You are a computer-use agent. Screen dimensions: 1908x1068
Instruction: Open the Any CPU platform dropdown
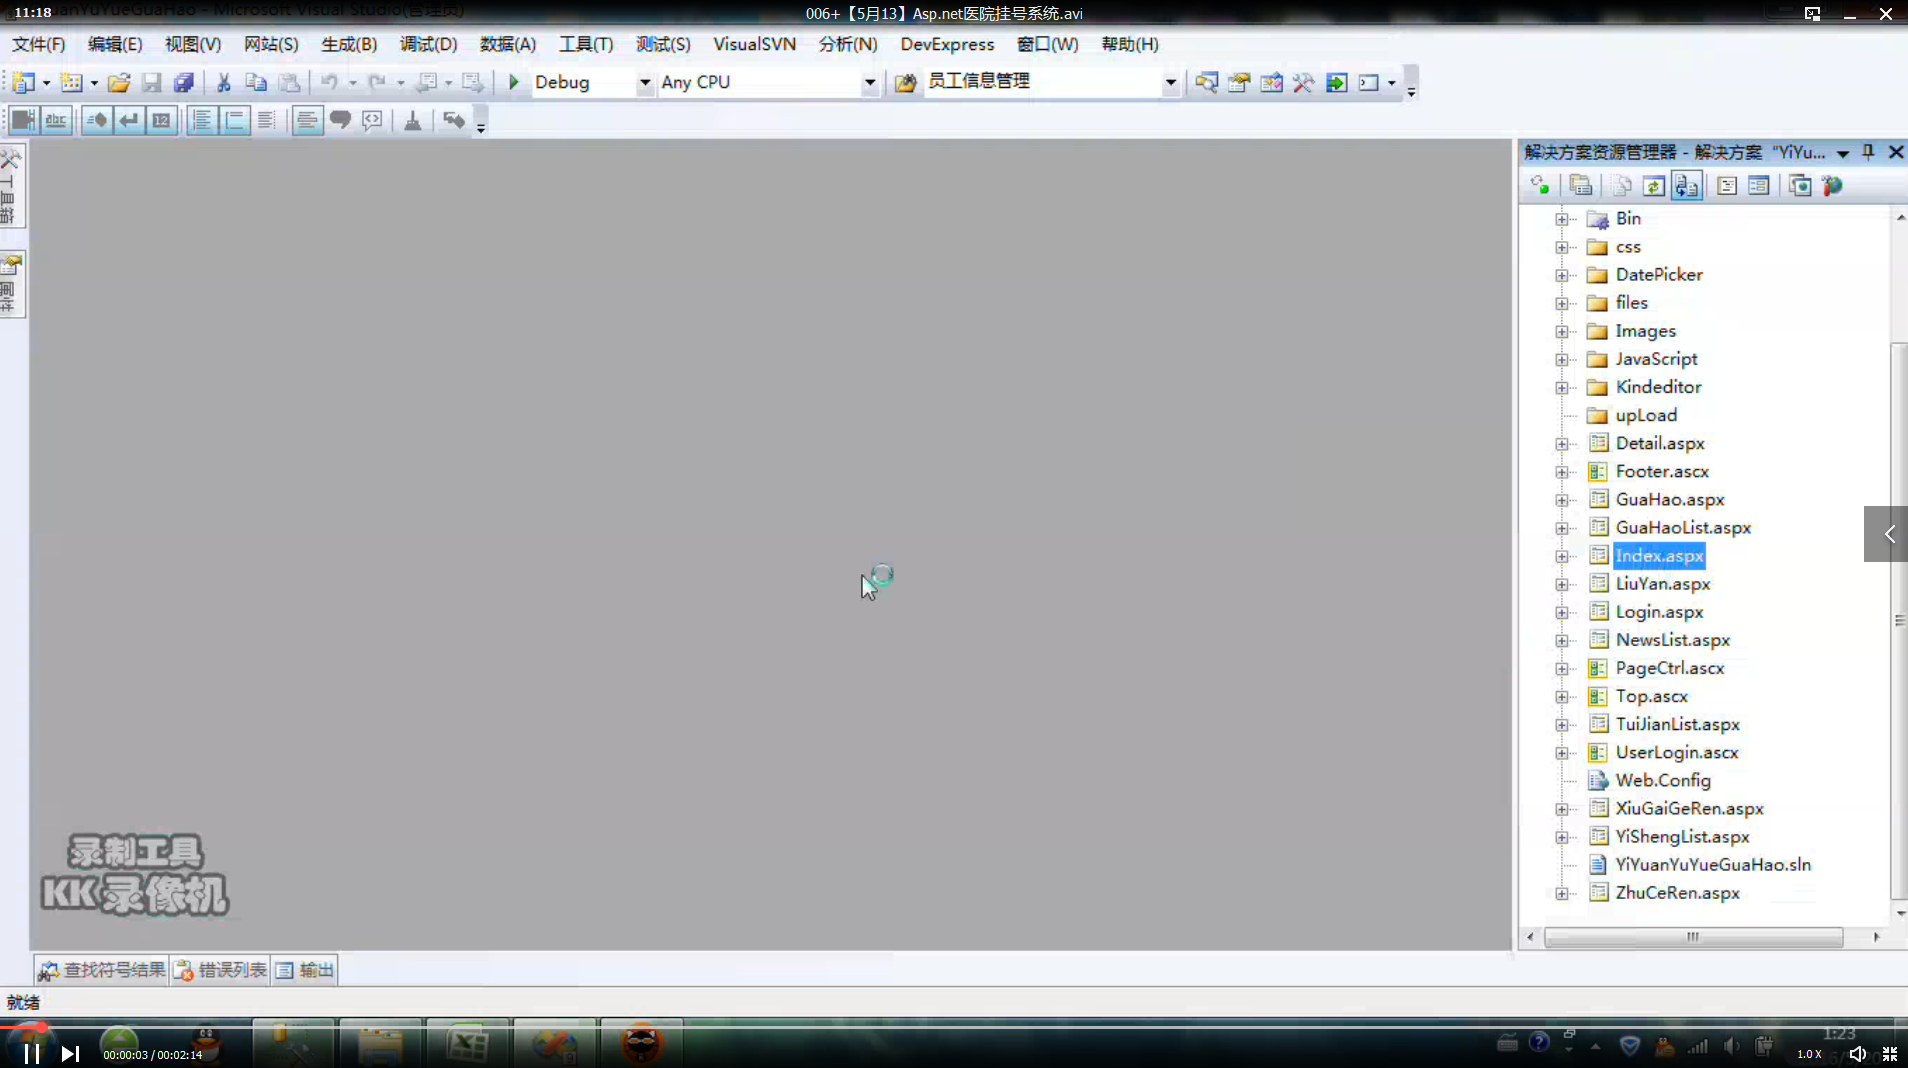click(x=870, y=82)
